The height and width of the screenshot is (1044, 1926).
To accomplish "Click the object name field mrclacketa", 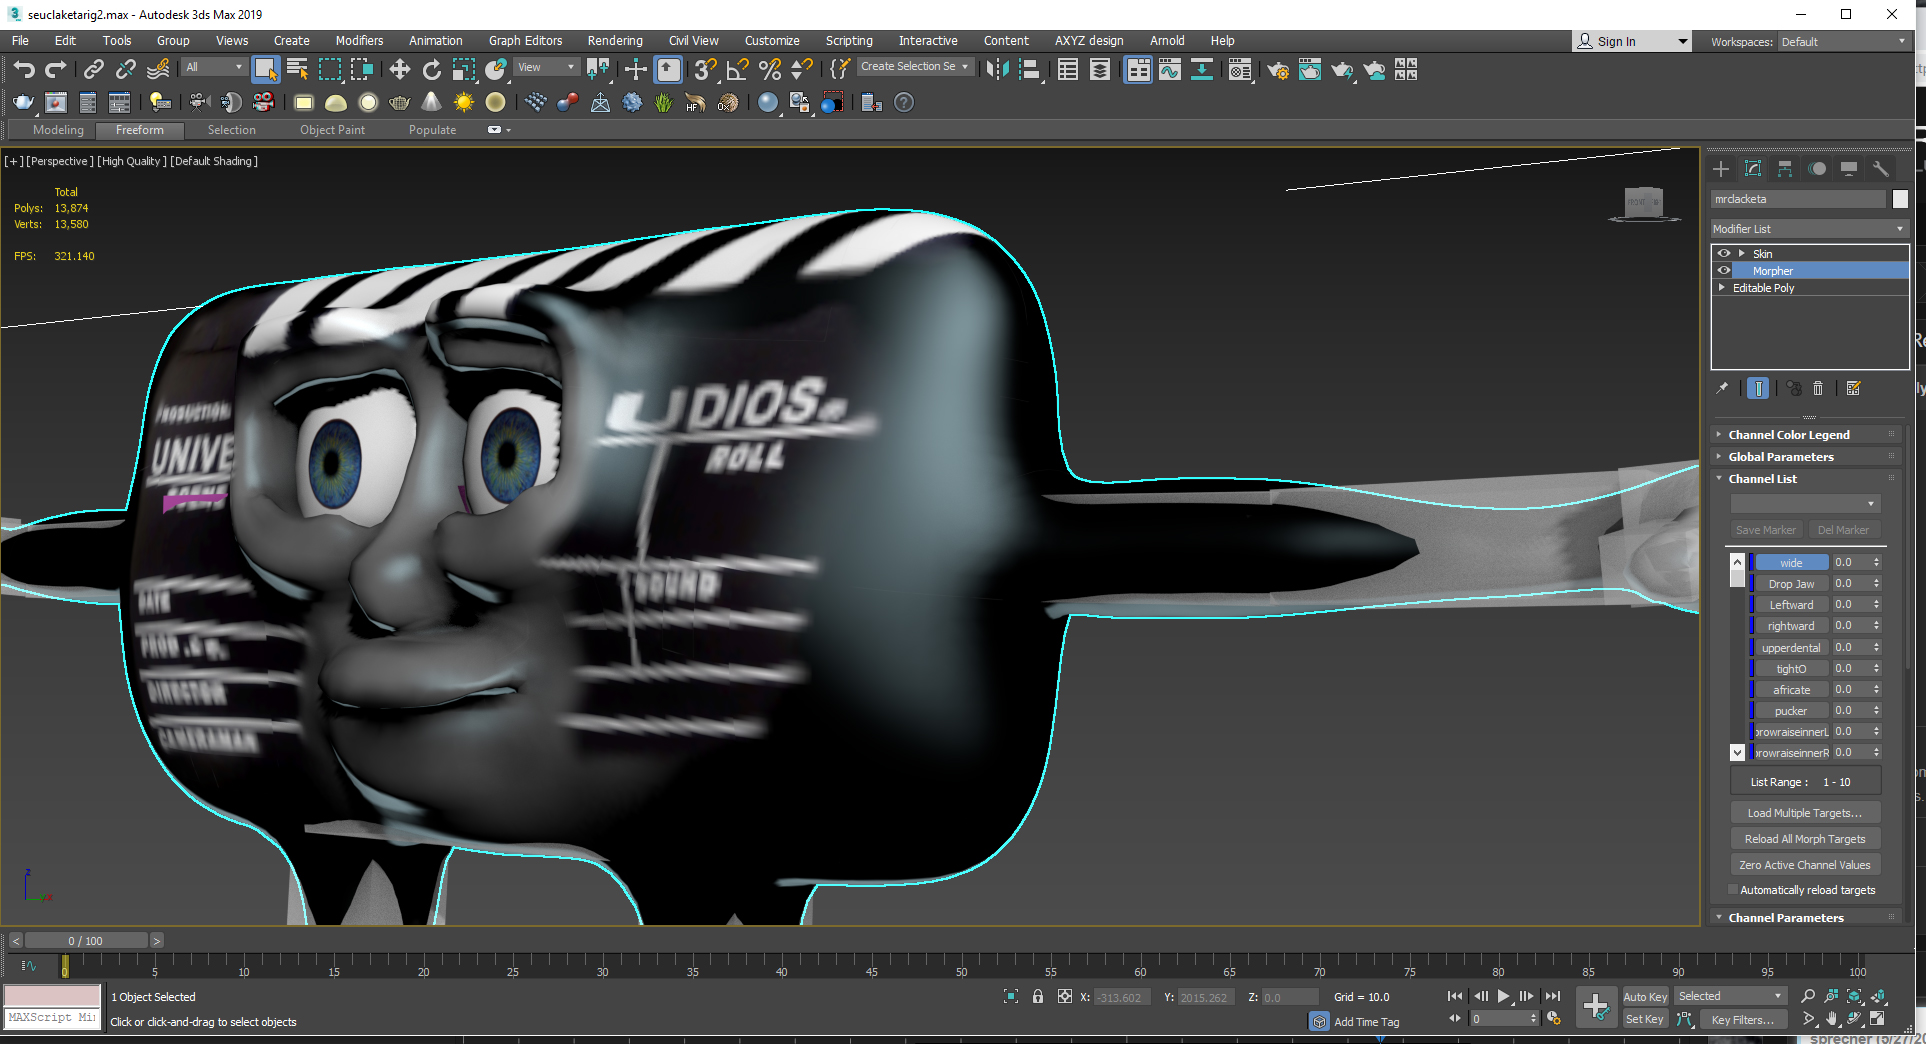I will [1798, 199].
